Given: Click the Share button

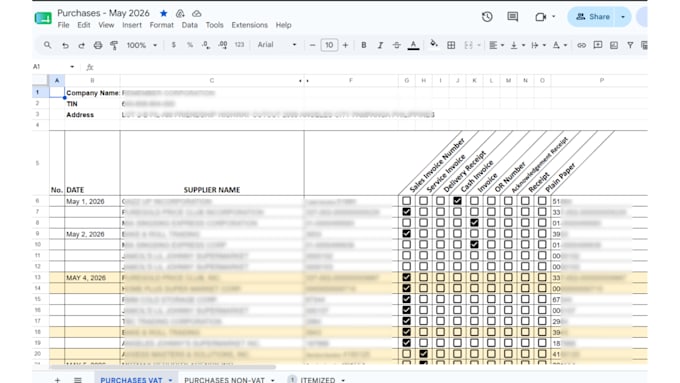Looking at the screenshot, I should point(593,17).
